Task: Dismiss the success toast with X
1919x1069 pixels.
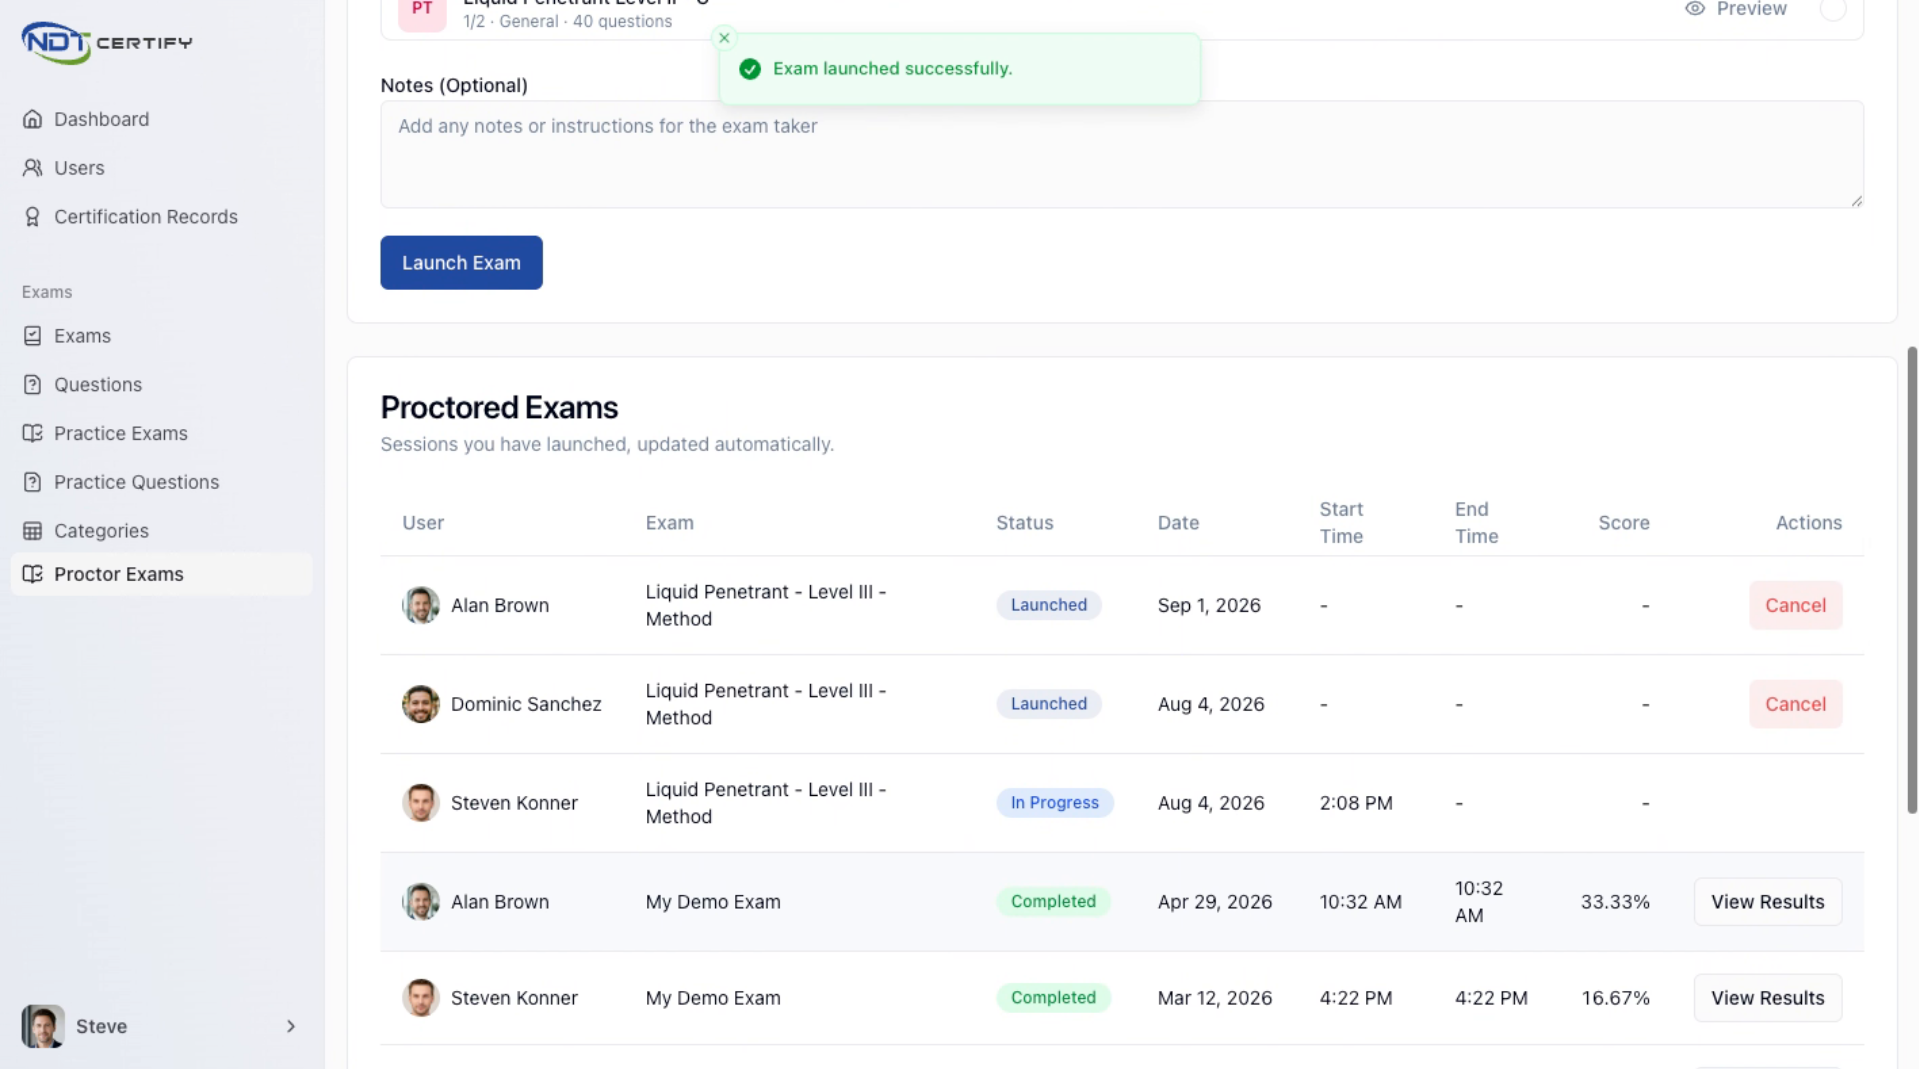Action: pos(724,38)
